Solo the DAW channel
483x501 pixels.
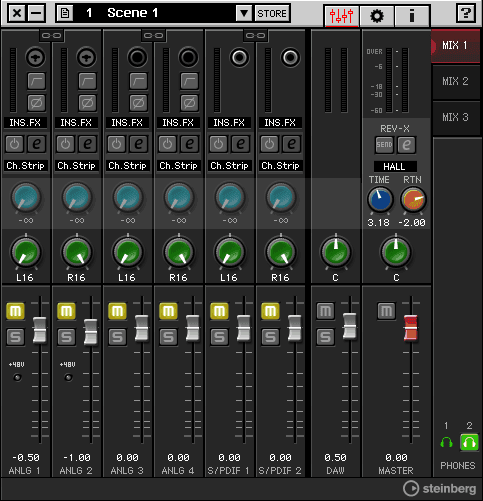pos(325,337)
